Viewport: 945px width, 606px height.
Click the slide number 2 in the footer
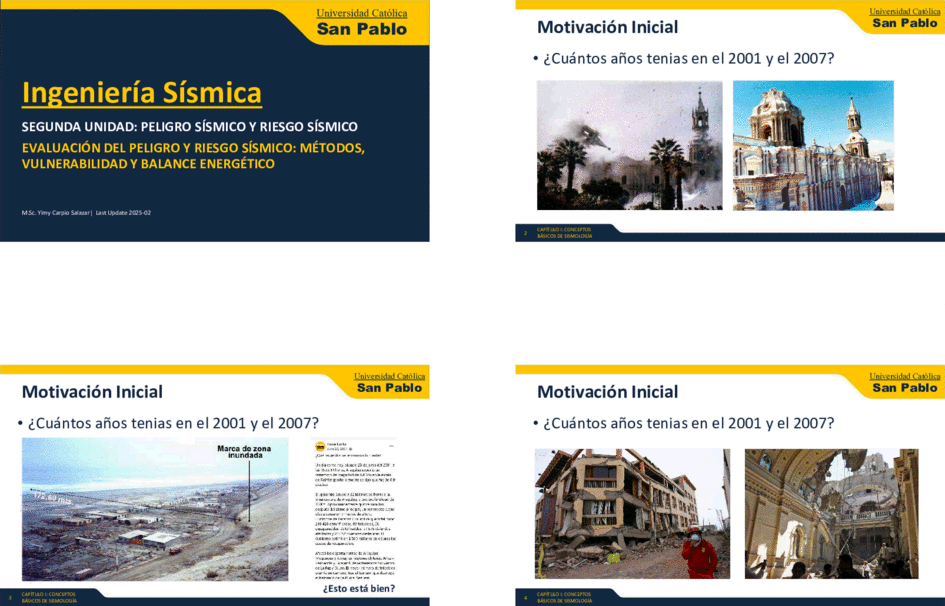526,233
